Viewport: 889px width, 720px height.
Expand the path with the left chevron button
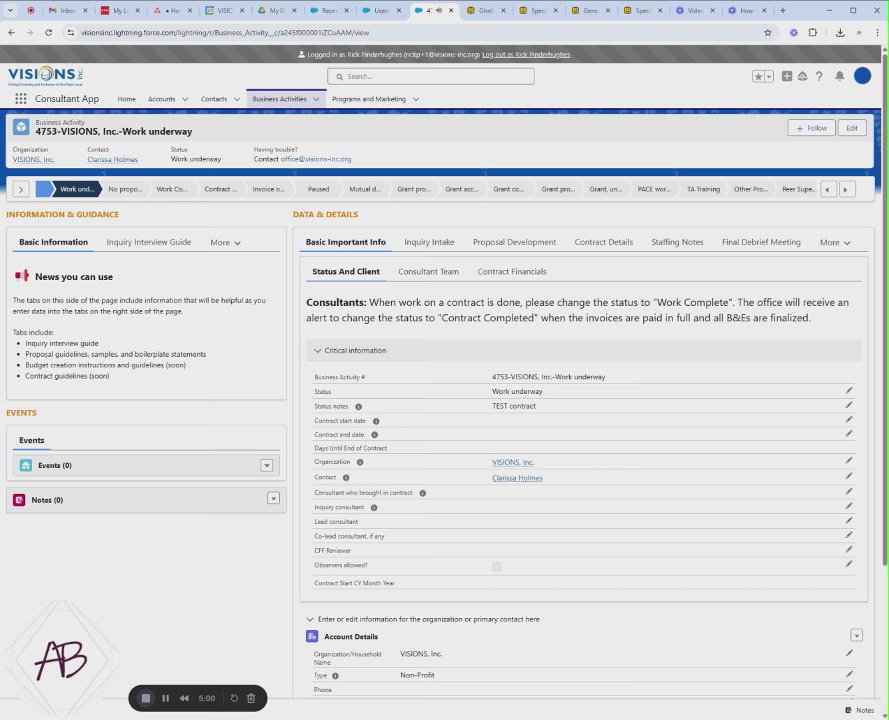pos(21,189)
